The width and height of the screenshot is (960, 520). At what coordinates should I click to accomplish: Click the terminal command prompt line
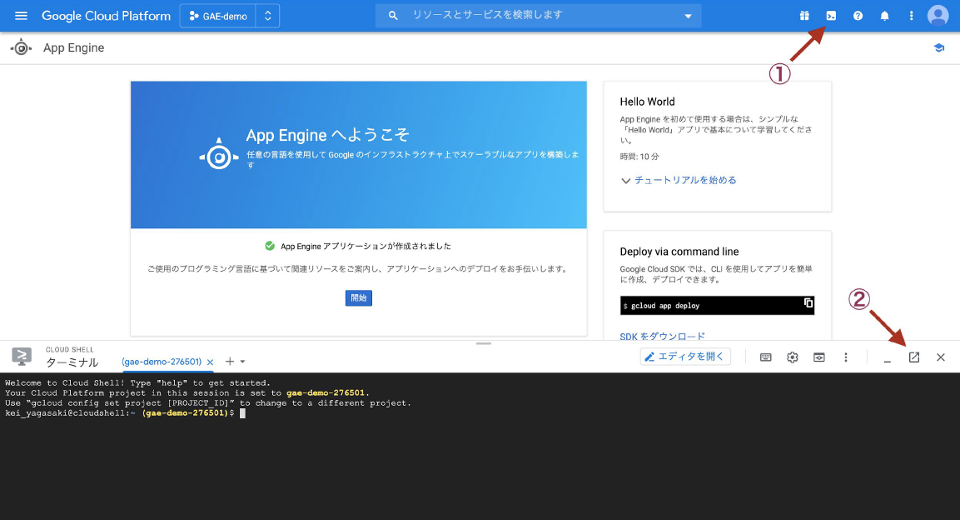point(126,413)
